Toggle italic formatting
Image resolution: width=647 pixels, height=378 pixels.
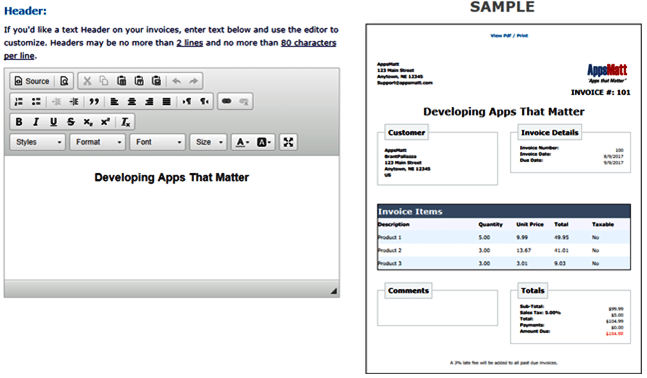tap(36, 122)
